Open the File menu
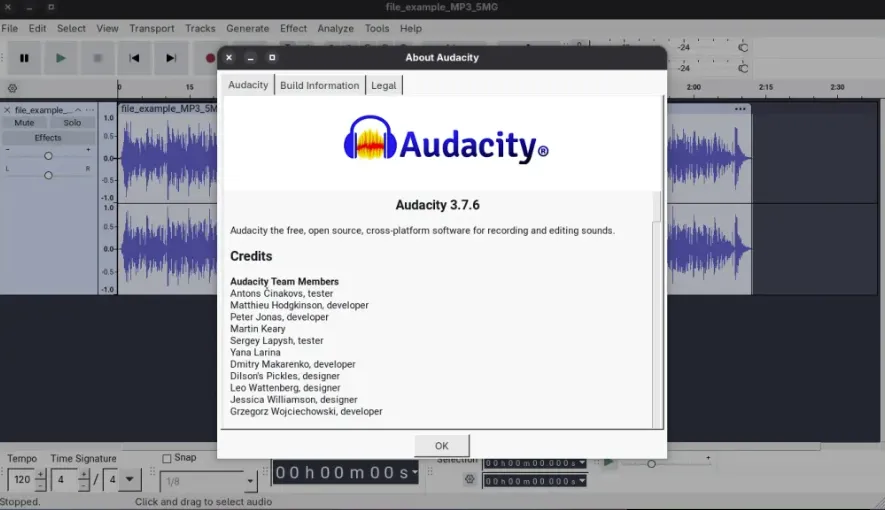 click(x=10, y=28)
